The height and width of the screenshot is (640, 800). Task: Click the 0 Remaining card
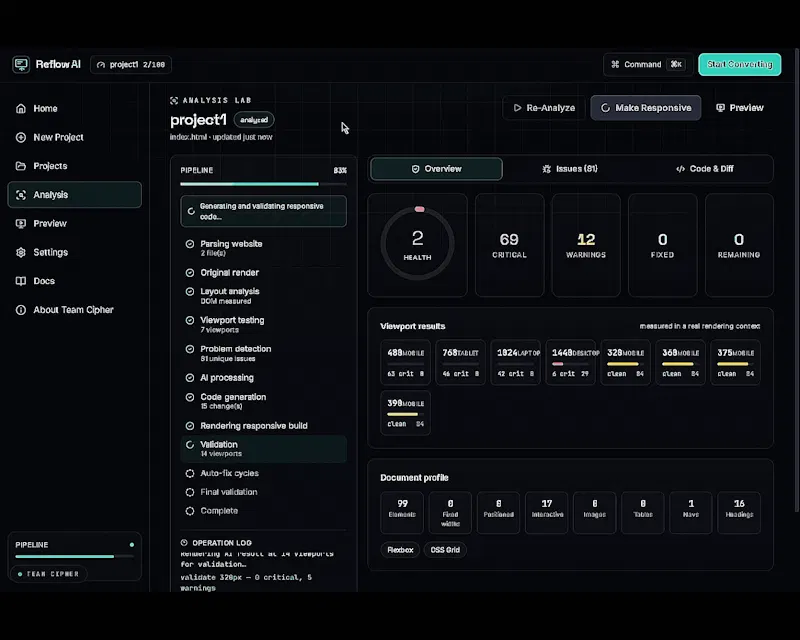739,245
